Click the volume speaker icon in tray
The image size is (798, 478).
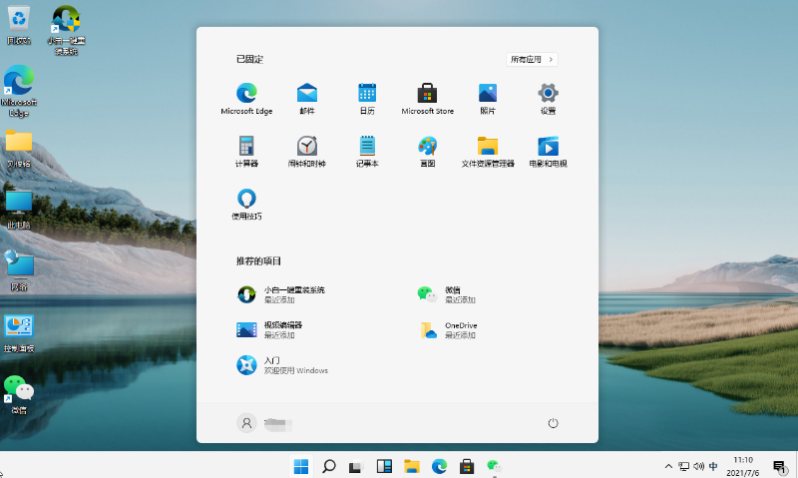coord(699,466)
